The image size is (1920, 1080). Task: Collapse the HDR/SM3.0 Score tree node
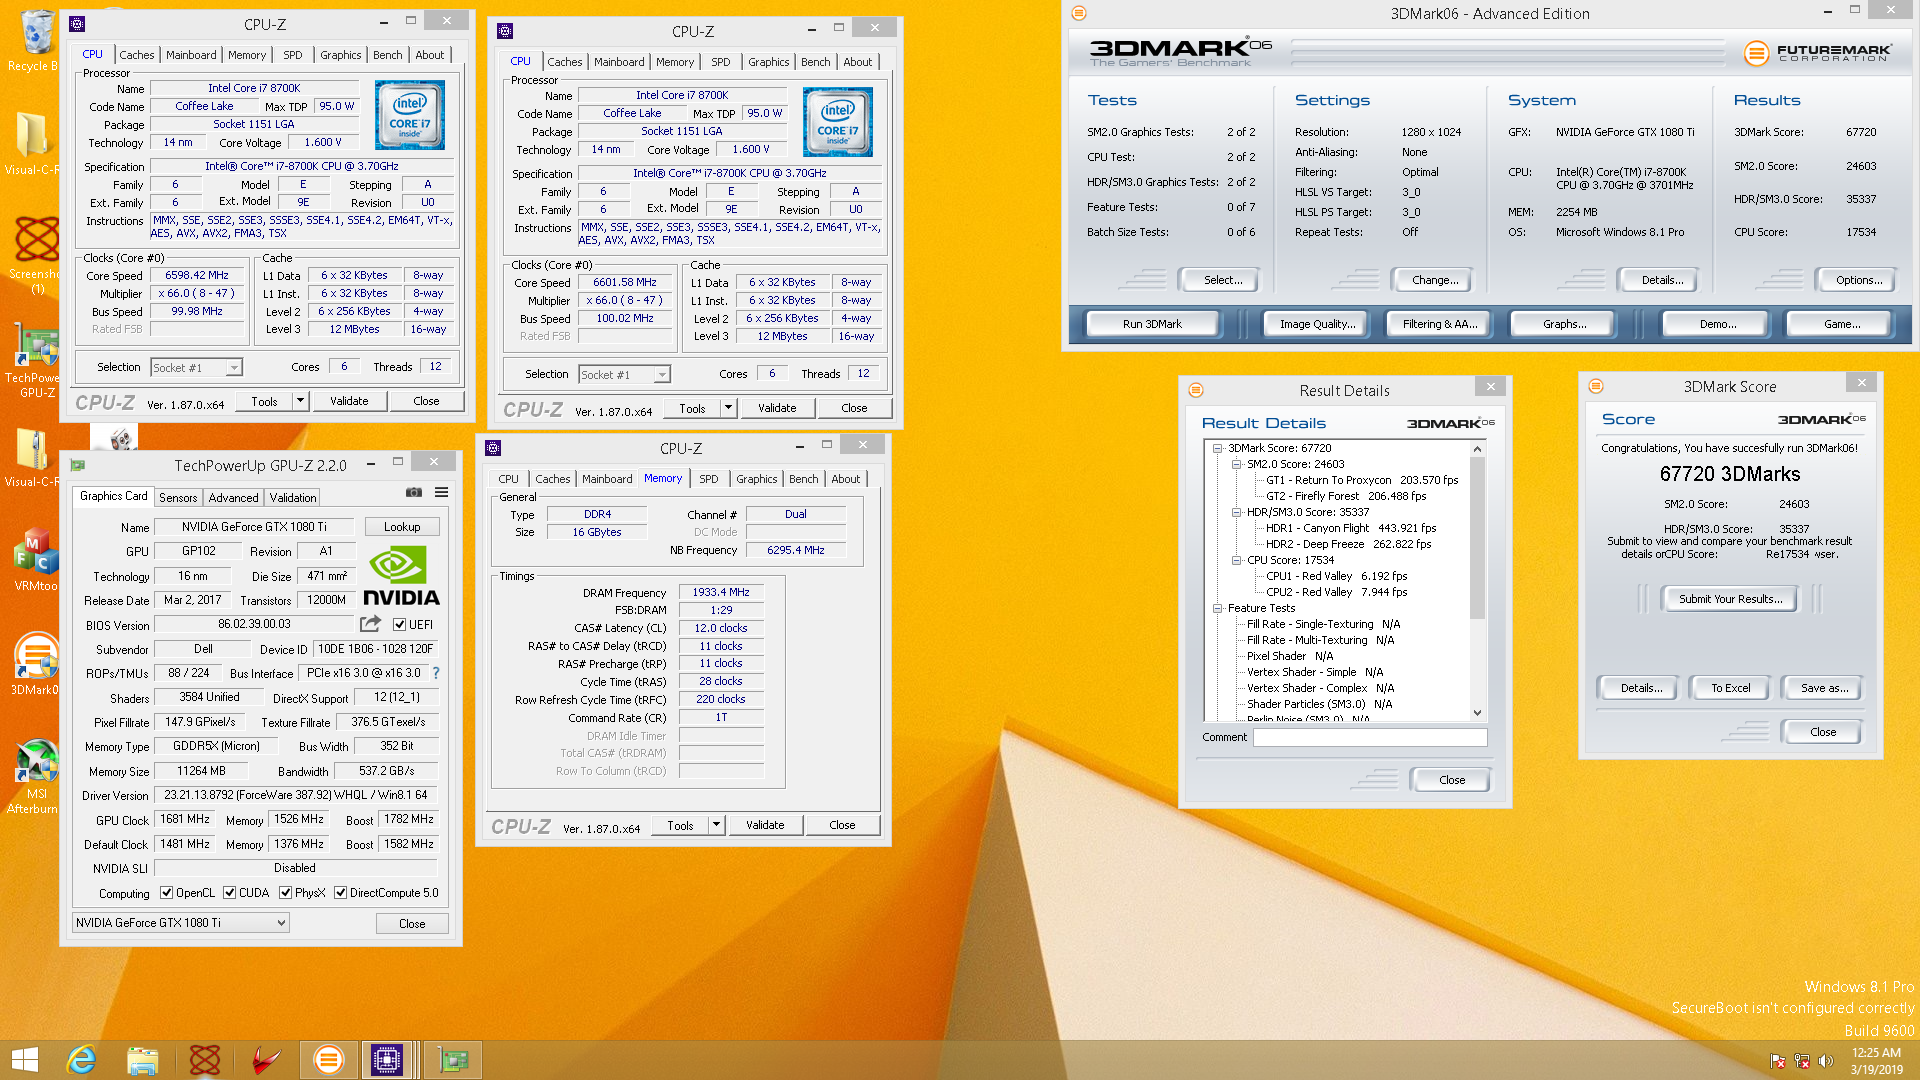(x=1236, y=513)
